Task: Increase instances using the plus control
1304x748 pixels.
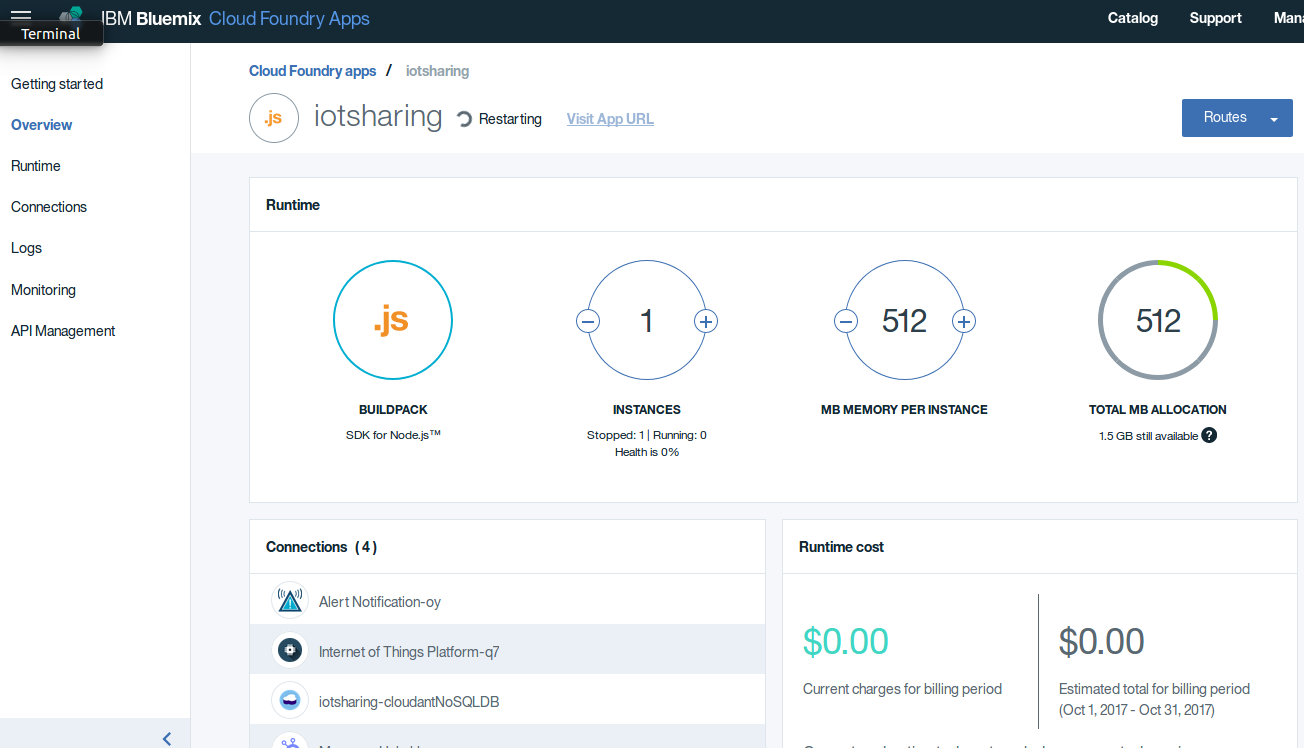Action: click(x=705, y=321)
